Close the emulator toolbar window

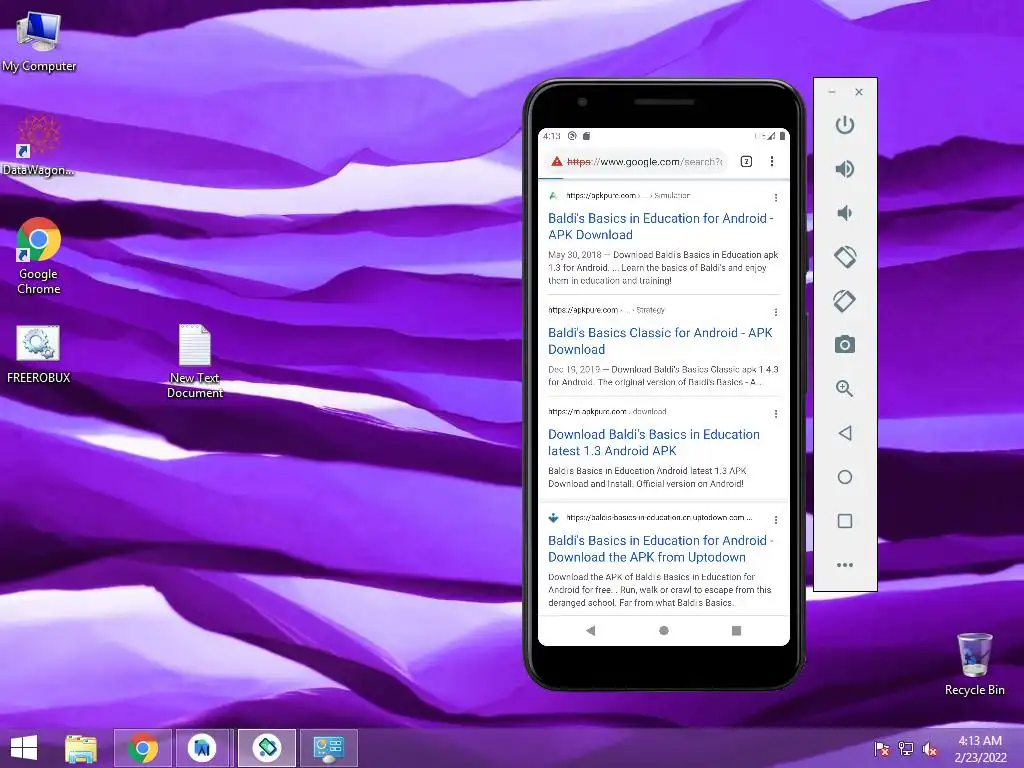click(x=859, y=92)
